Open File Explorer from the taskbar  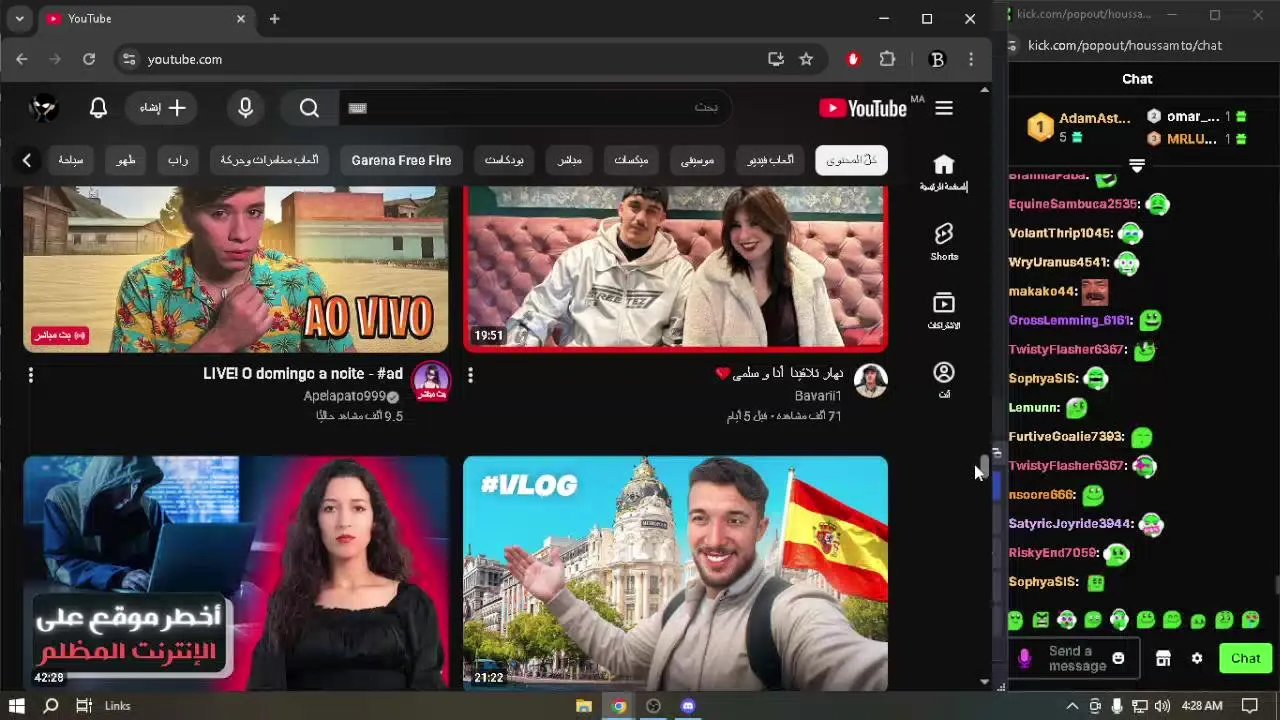pyautogui.click(x=584, y=706)
